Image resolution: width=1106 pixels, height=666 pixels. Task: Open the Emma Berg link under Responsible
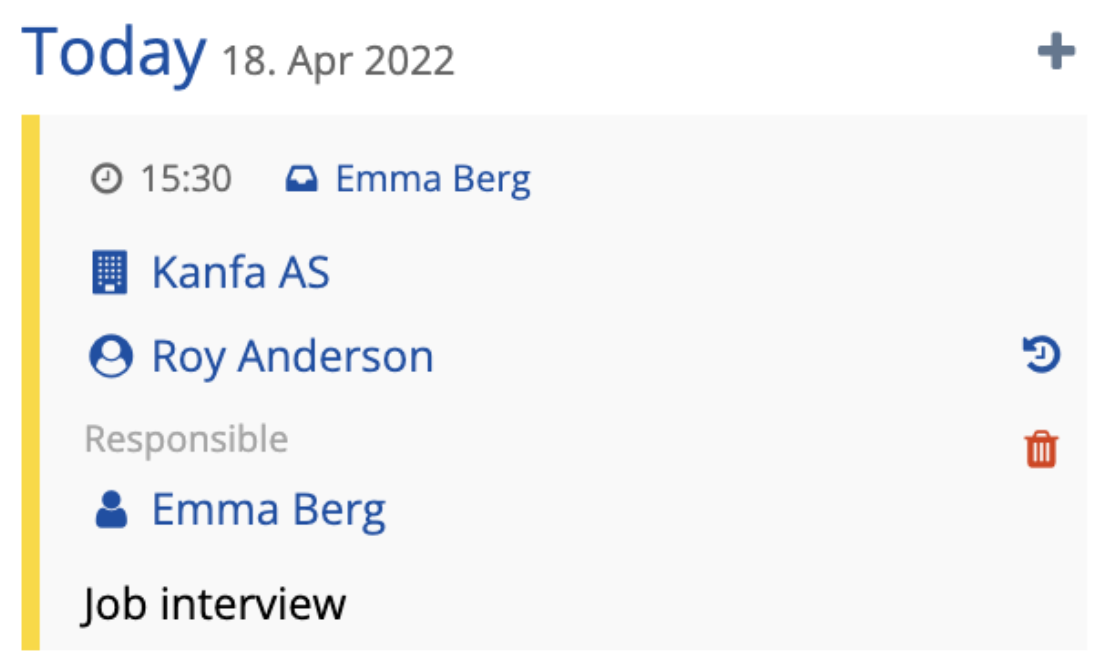click(268, 510)
